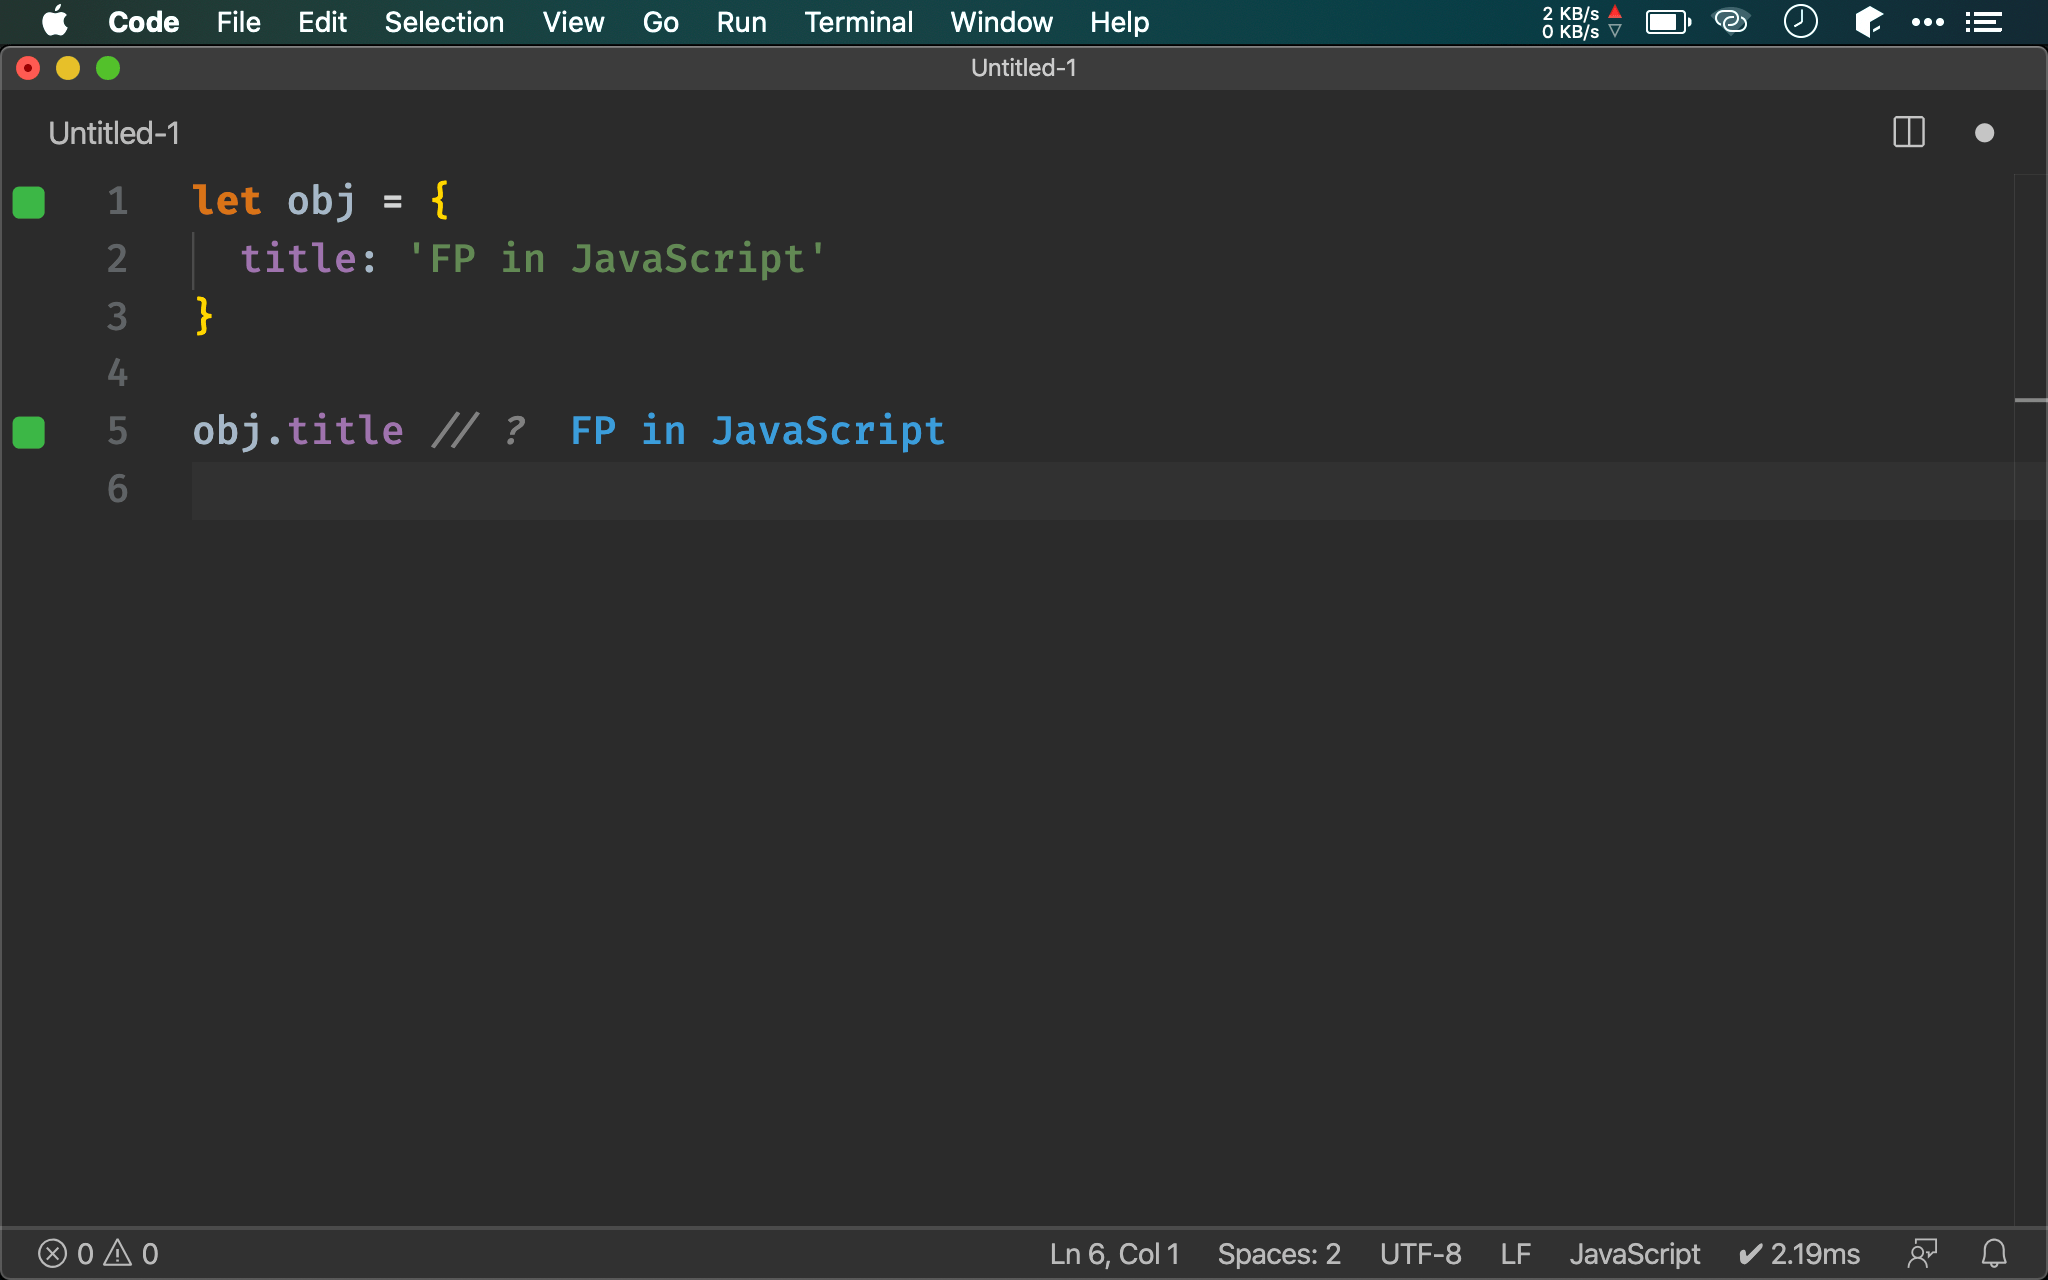The height and width of the screenshot is (1280, 2048).
Task: Click the LF end-of-line button
Action: pyautogui.click(x=1515, y=1253)
